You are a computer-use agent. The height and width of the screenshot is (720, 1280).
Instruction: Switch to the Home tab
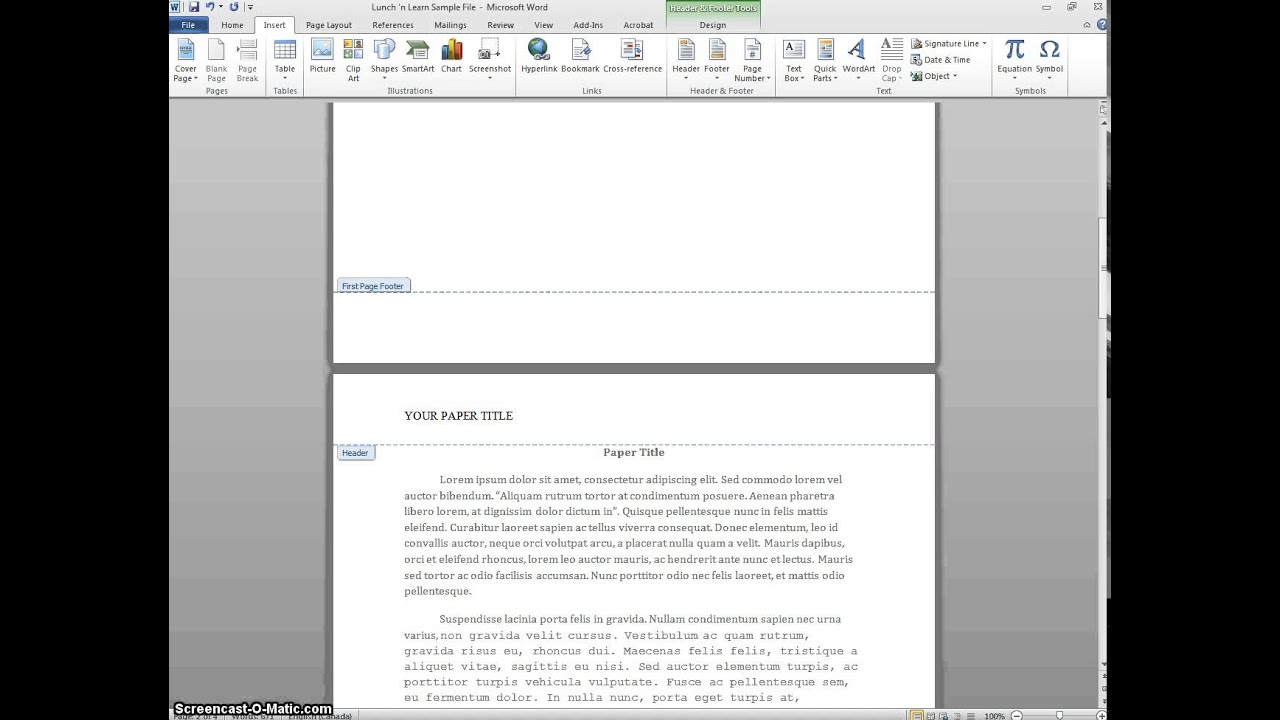232,25
